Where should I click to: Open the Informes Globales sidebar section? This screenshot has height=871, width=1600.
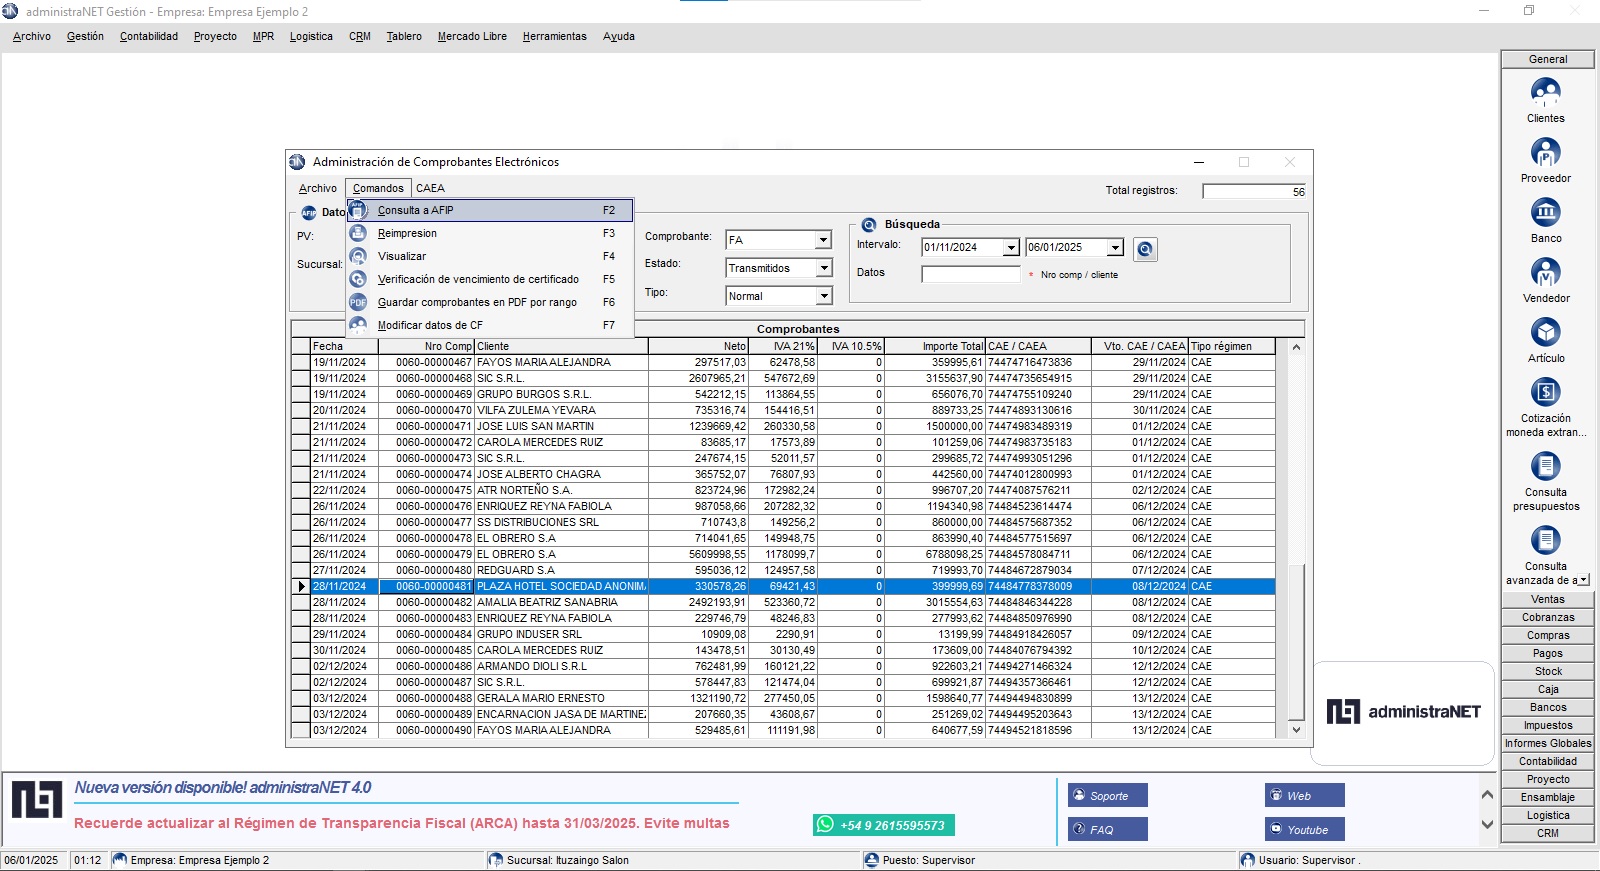(x=1548, y=743)
